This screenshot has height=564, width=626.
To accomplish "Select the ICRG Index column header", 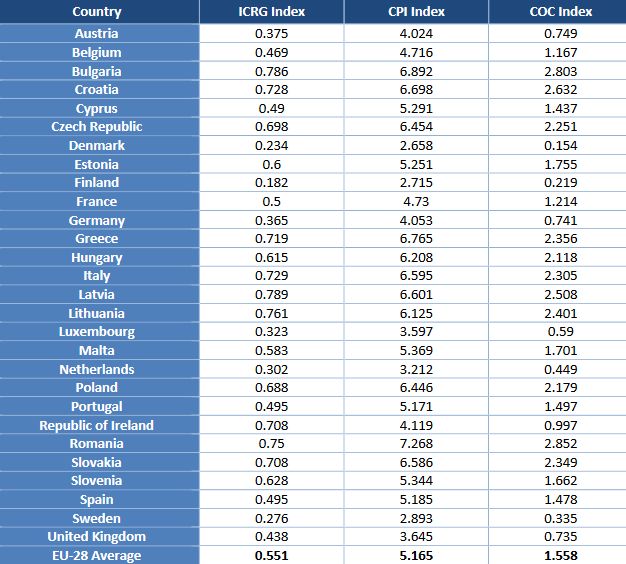I will pos(272,12).
